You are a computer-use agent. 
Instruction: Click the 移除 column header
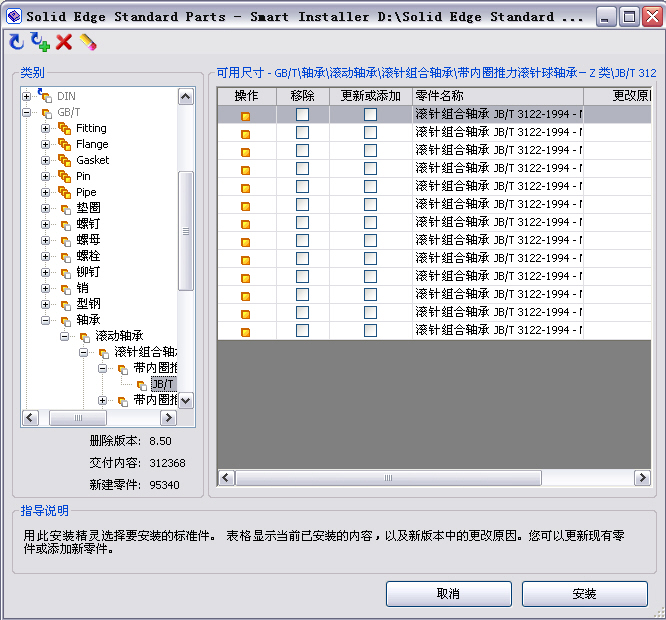(x=303, y=96)
